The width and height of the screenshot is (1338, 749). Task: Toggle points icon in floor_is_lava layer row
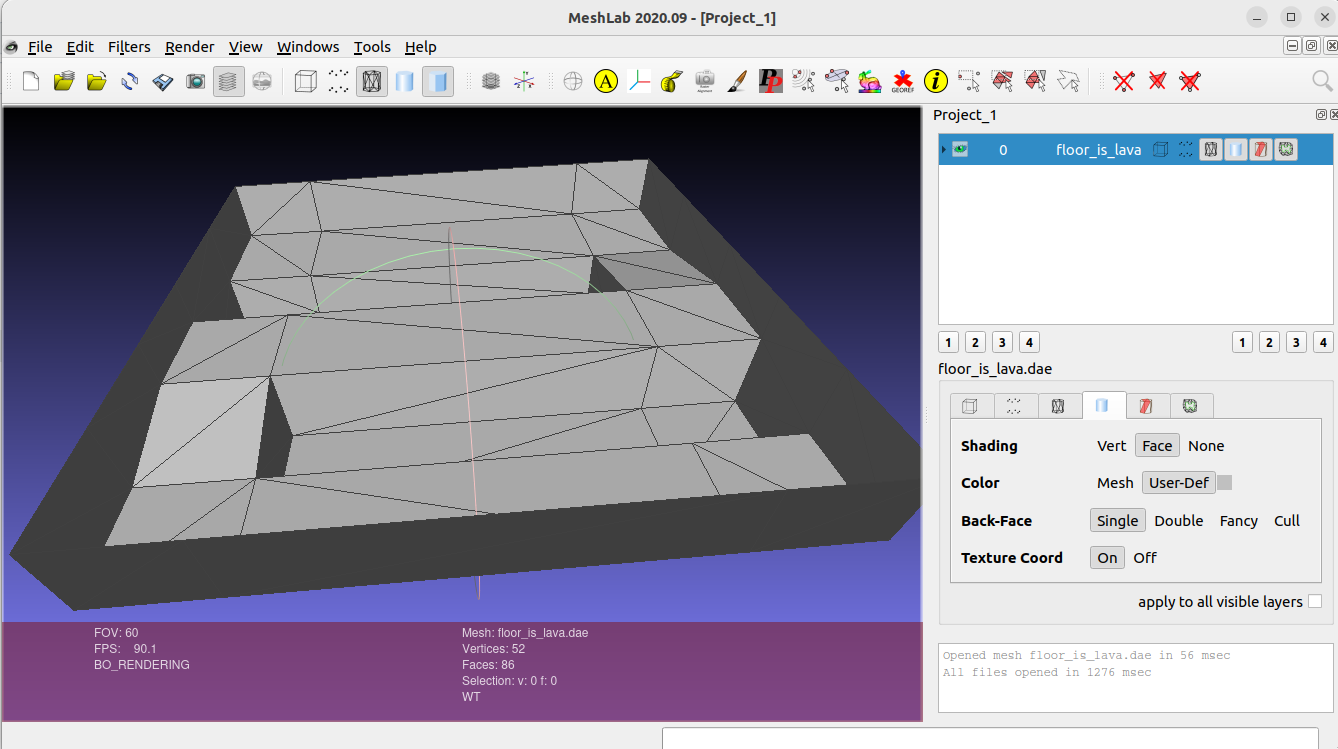click(1185, 150)
